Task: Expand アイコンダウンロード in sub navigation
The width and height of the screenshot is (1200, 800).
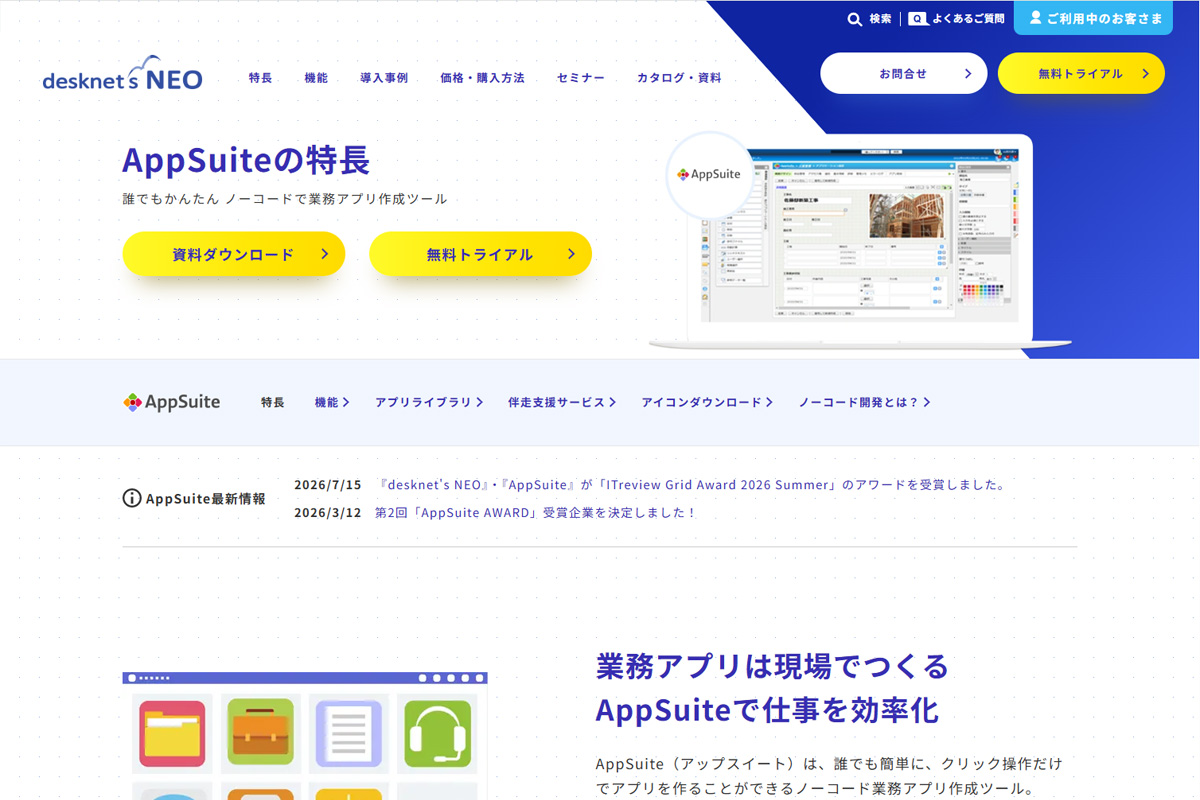Action: [707, 402]
